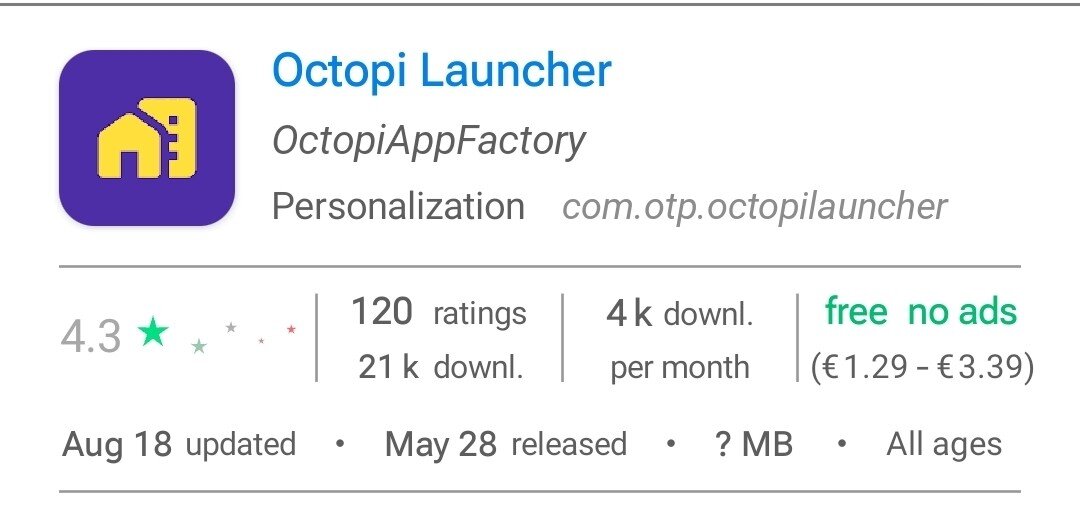Viewport: 1080px width, 513px height.
Task: Click the 4.3 rating score
Action: (90, 337)
